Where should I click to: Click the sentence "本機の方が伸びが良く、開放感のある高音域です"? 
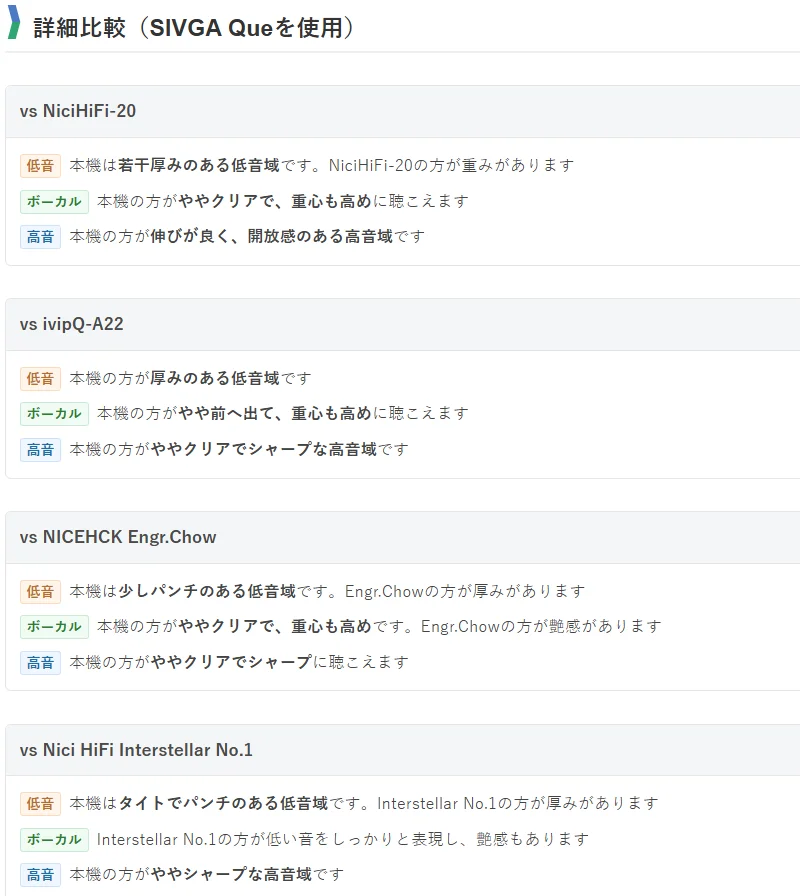pyautogui.click(x=247, y=237)
